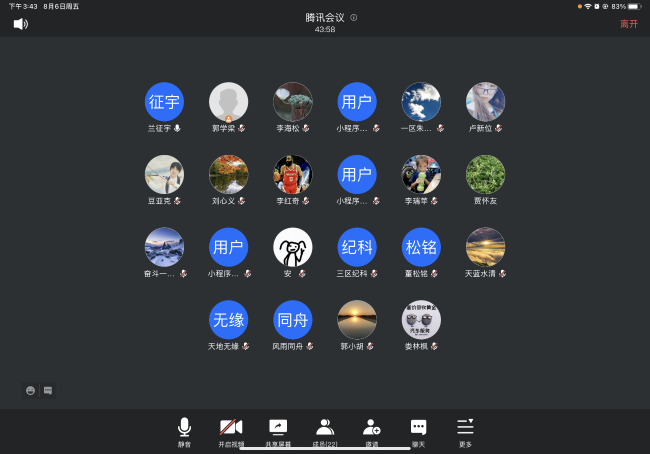Select participant 兰征宇 avatar
This screenshot has height=454, width=650.
[x=164, y=102]
